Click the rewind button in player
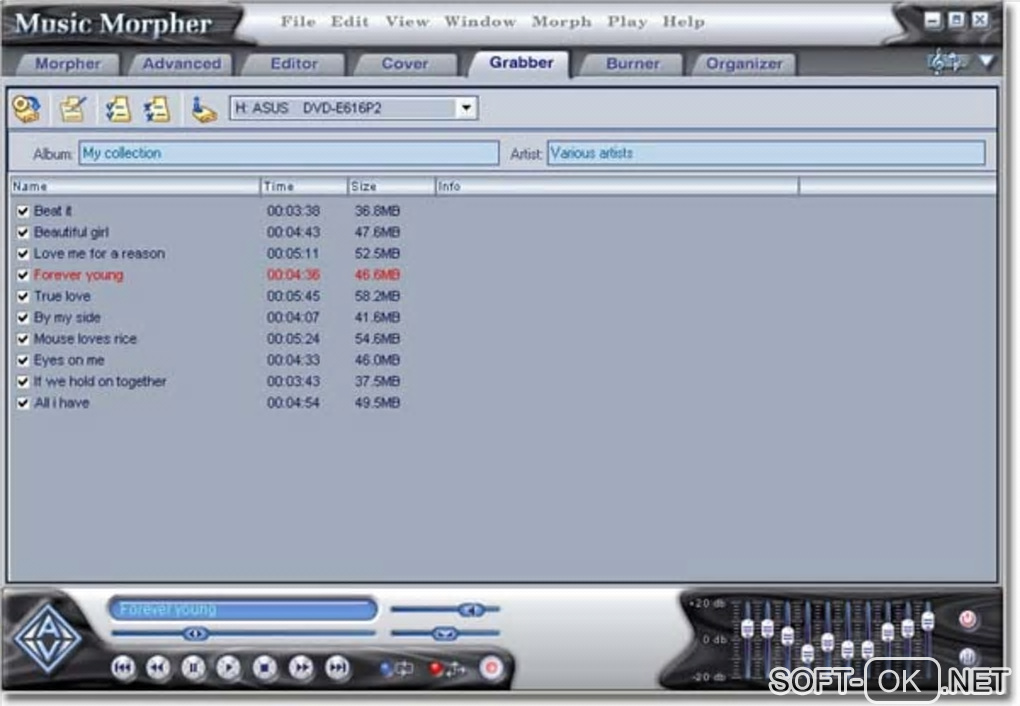This screenshot has width=1020, height=706. 158,668
